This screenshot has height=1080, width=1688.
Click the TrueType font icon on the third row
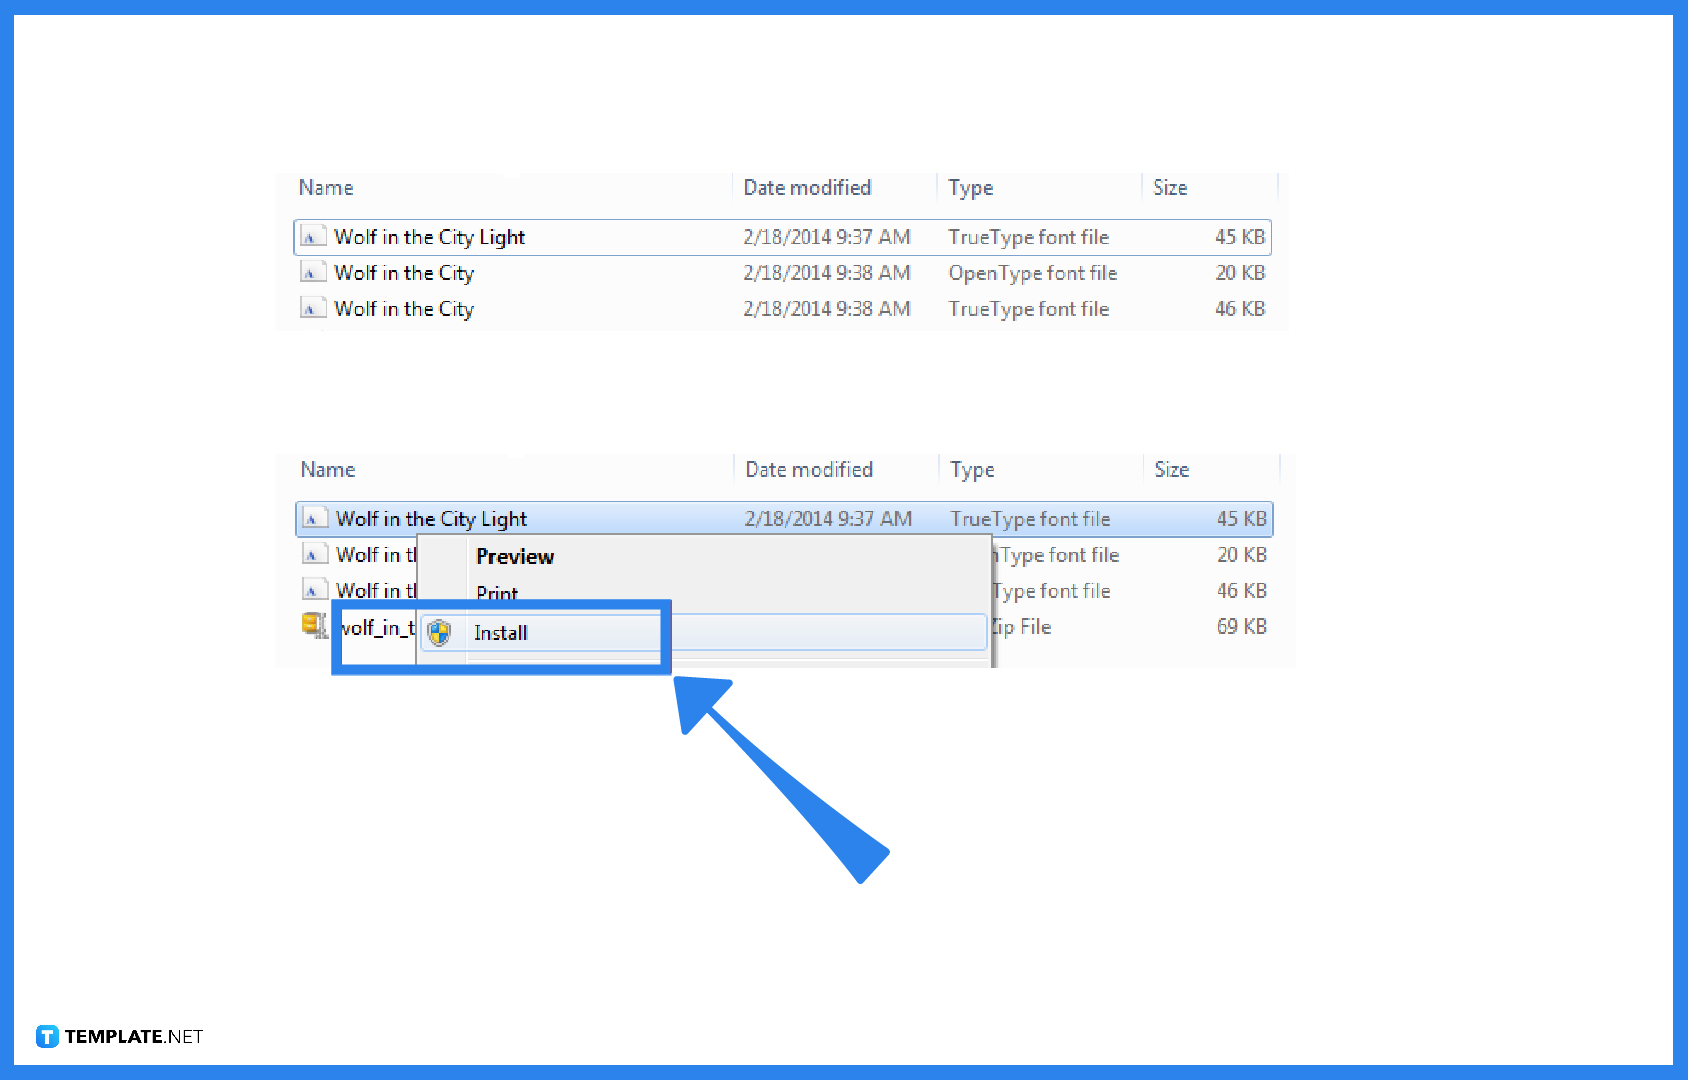(314, 308)
